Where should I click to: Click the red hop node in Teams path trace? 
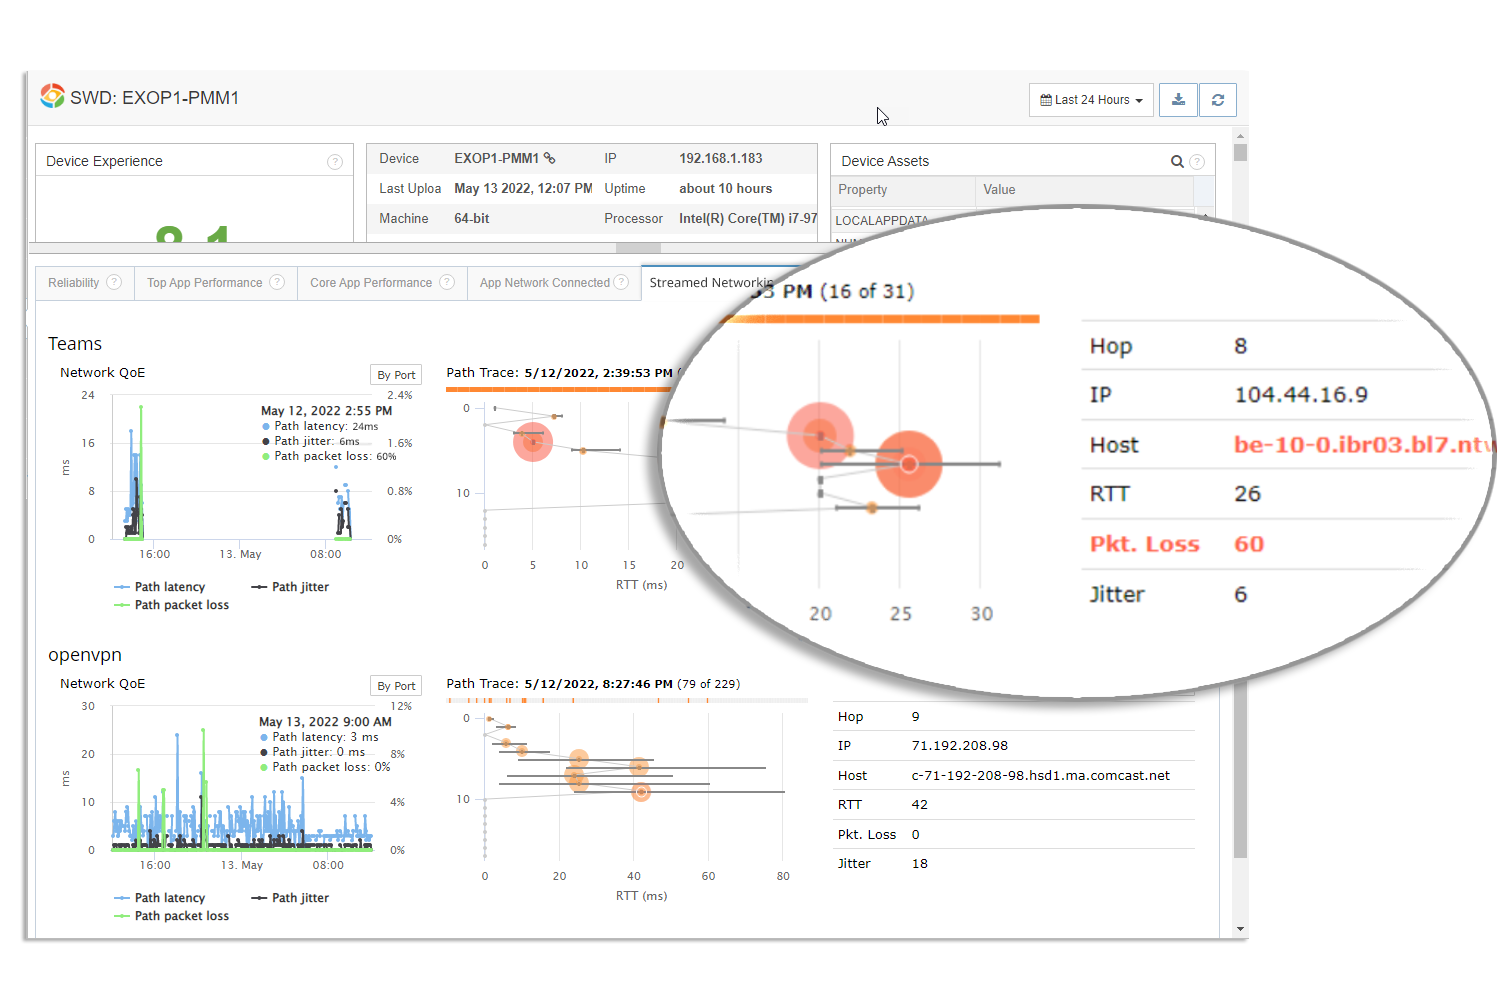pos(533,441)
